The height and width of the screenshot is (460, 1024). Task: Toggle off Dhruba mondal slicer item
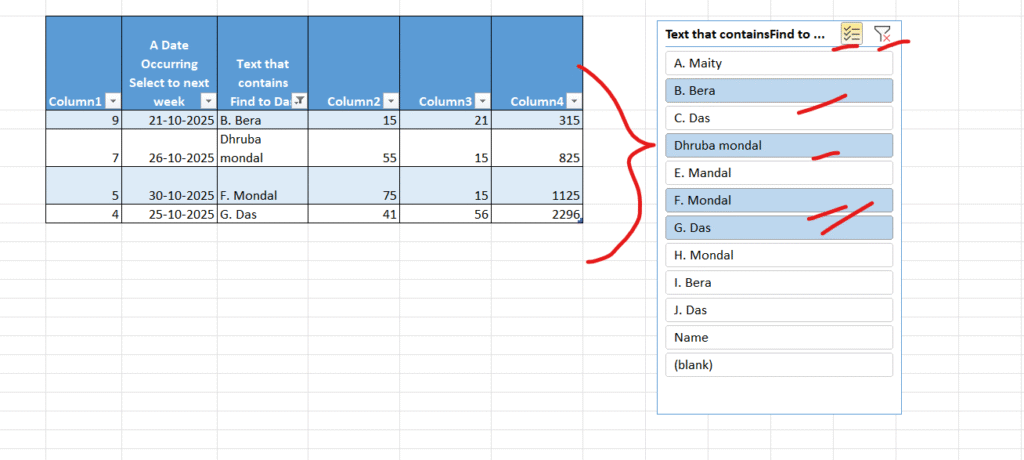[x=778, y=146]
